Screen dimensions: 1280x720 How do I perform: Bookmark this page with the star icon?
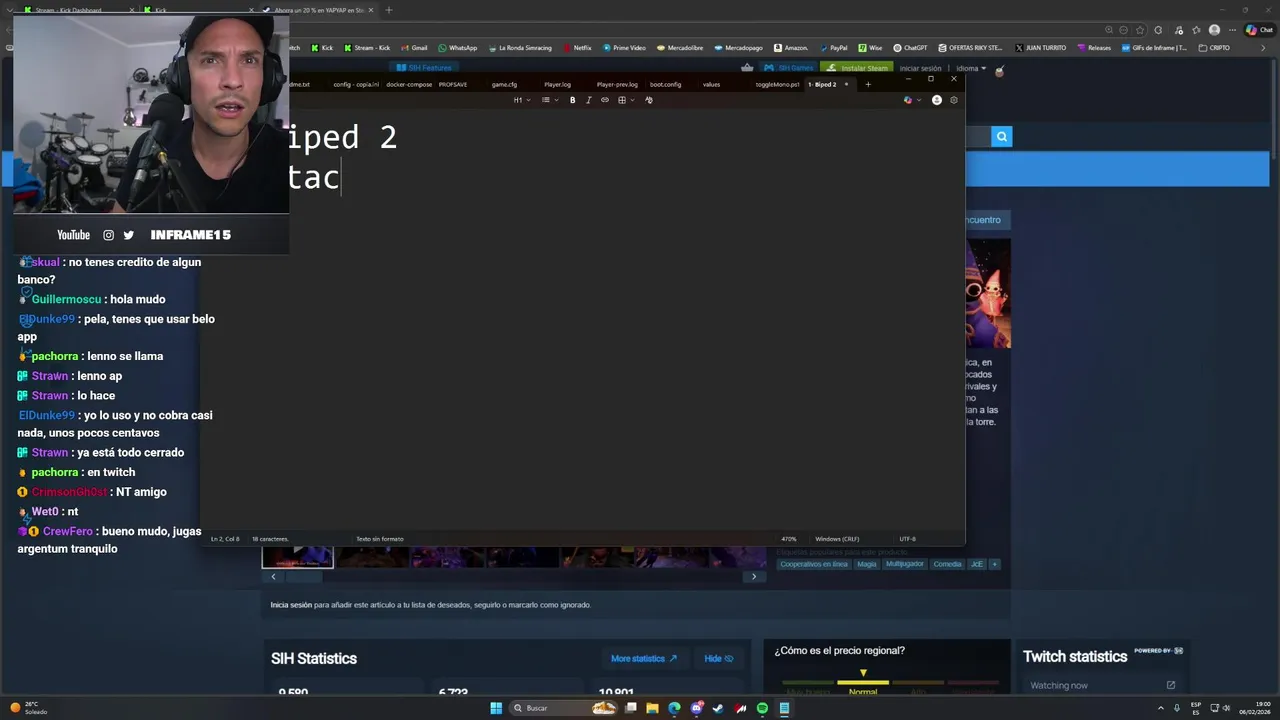click(x=1140, y=30)
